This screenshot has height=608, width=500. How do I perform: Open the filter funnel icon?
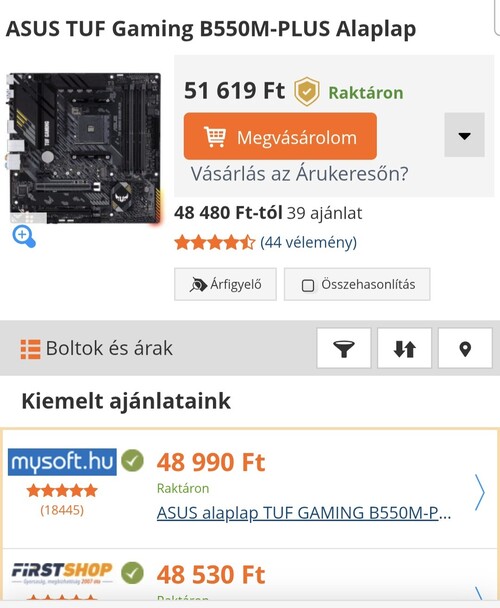click(344, 348)
